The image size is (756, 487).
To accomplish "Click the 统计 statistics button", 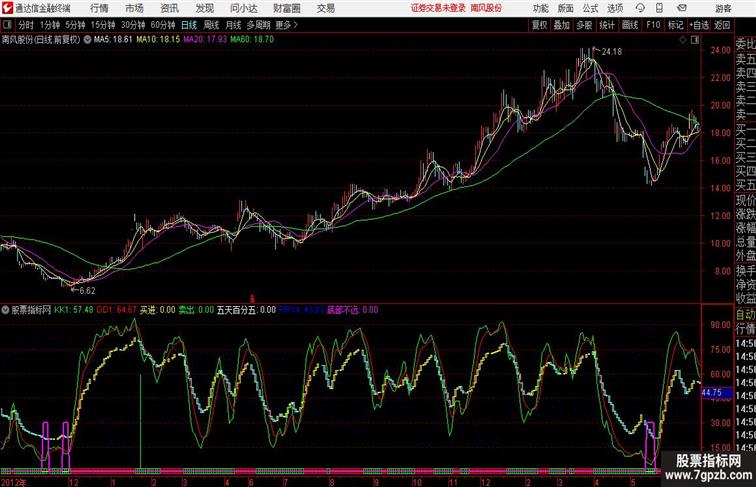I will click(x=607, y=25).
